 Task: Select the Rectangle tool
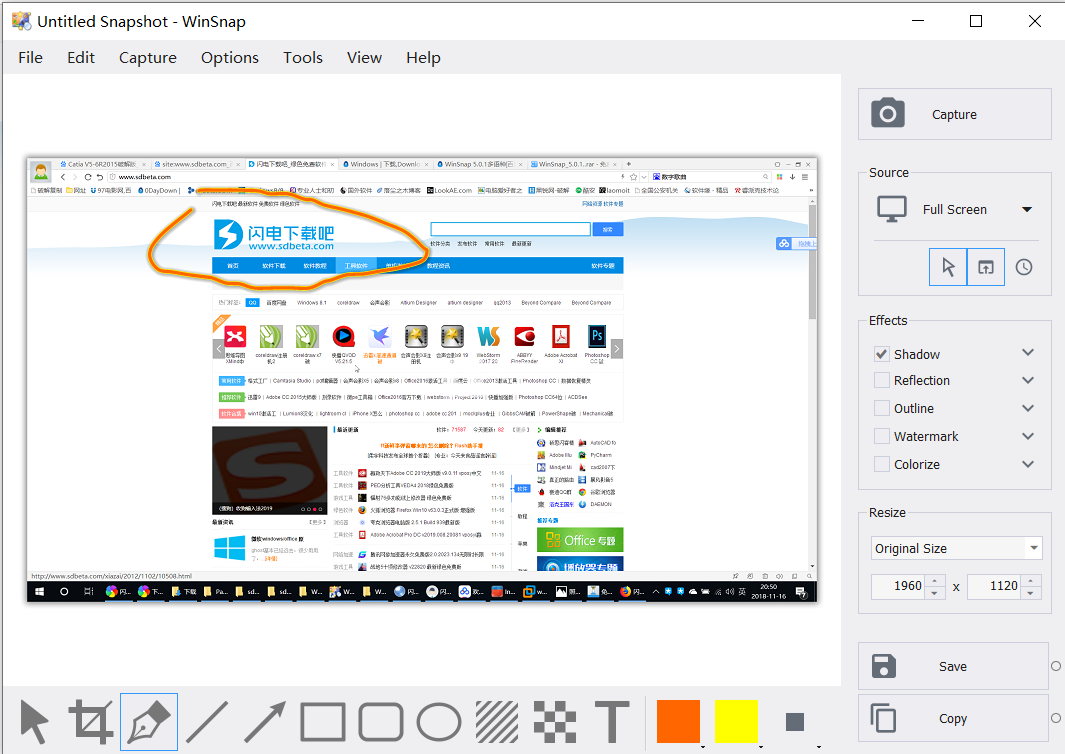point(323,721)
